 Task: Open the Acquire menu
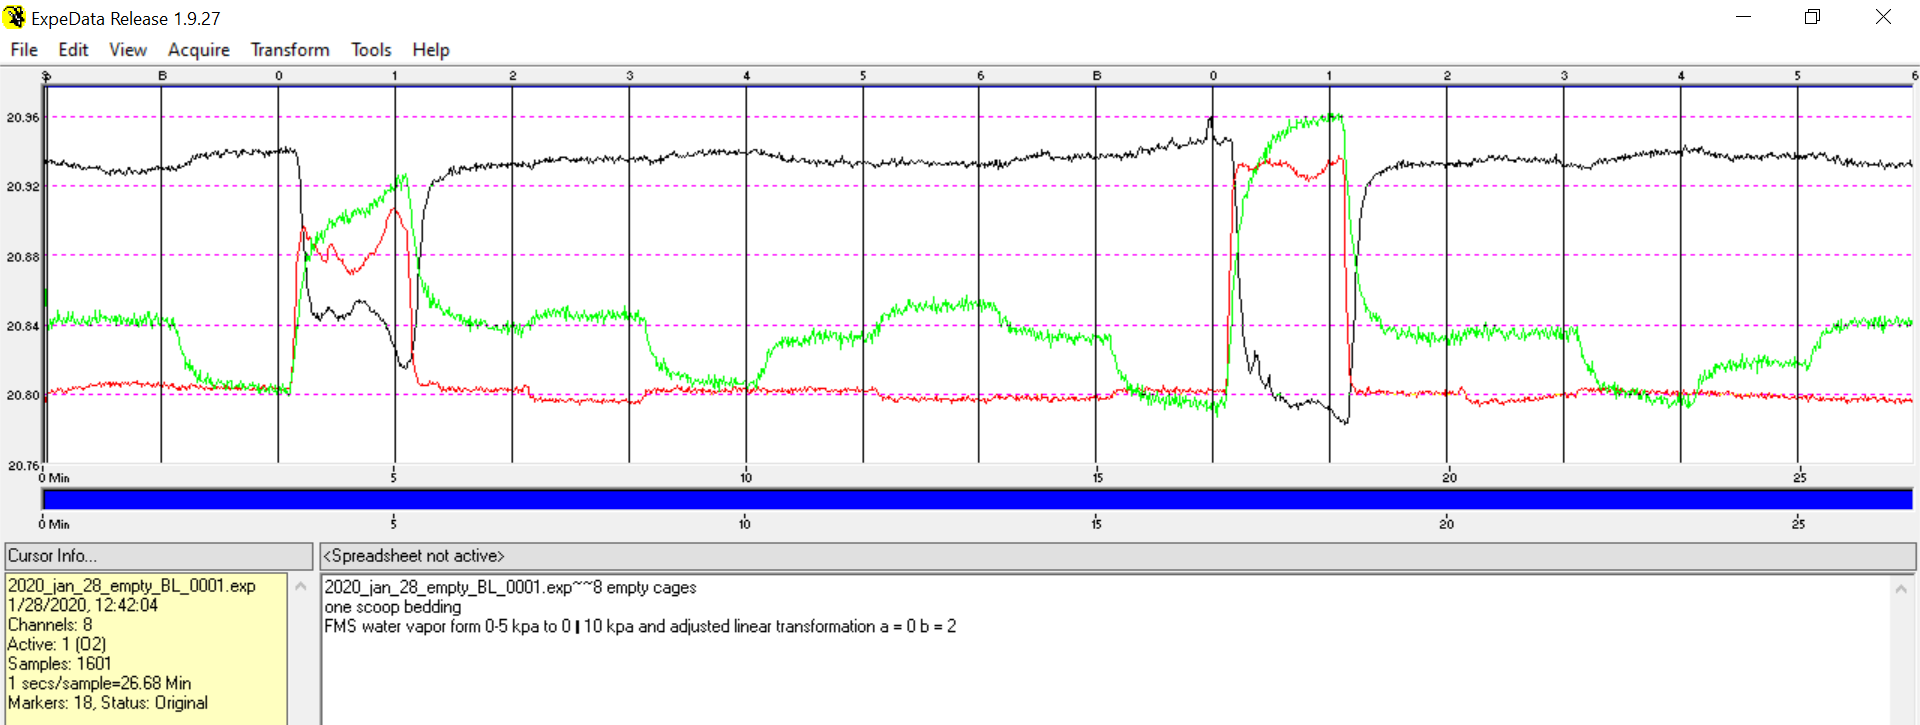coord(199,50)
